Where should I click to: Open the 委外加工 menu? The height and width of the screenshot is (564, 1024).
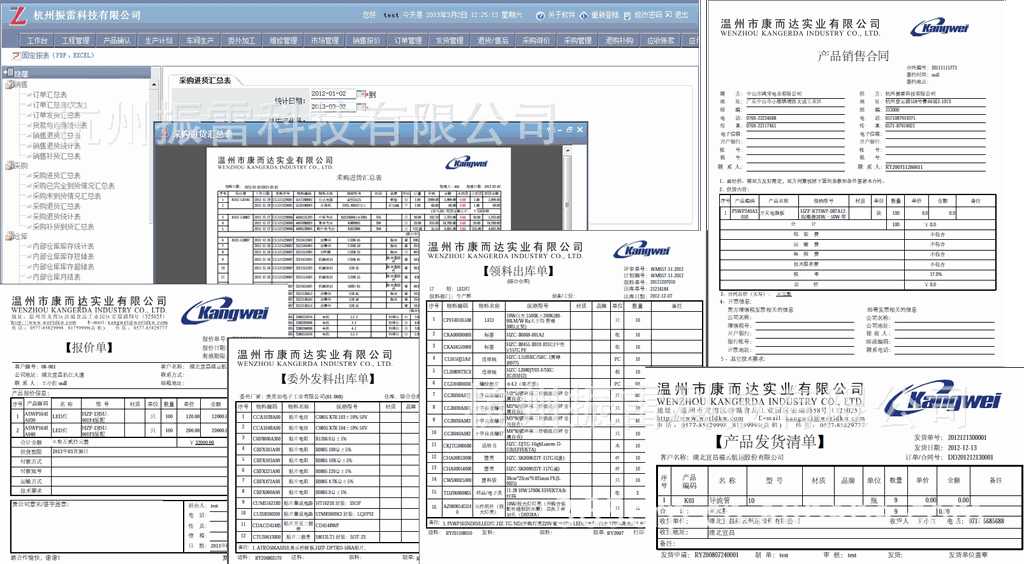[x=241, y=40]
